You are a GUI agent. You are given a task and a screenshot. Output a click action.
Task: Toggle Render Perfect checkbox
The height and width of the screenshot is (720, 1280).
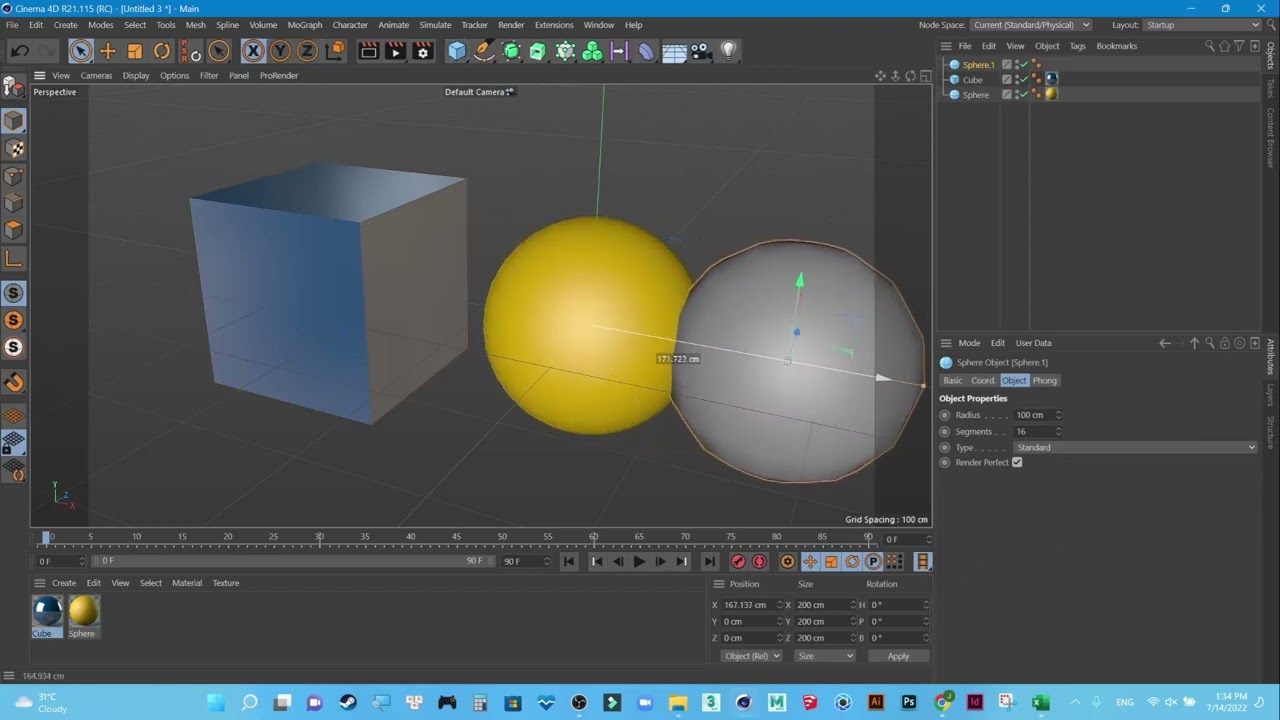(x=1017, y=463)
